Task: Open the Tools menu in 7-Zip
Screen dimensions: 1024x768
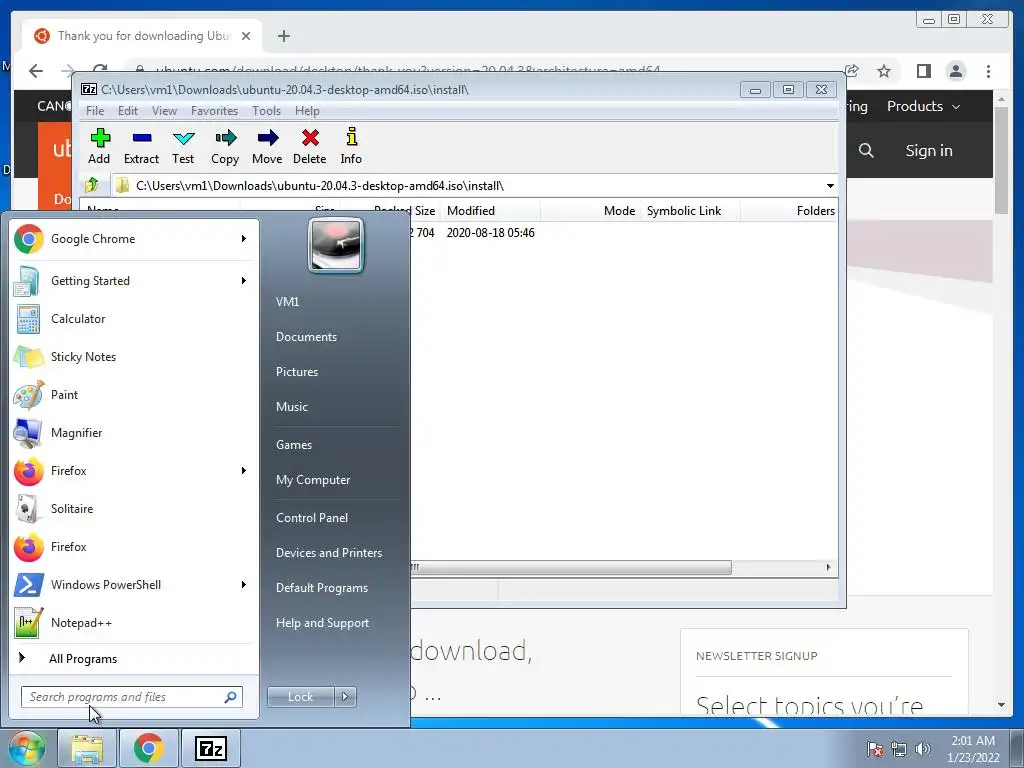Action: [266, 111]
